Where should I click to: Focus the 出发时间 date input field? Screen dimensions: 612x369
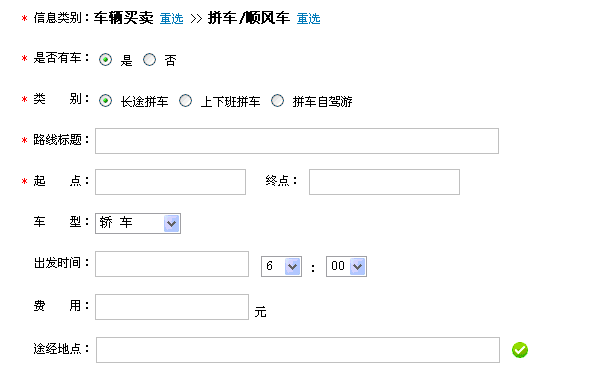[172, 264]
